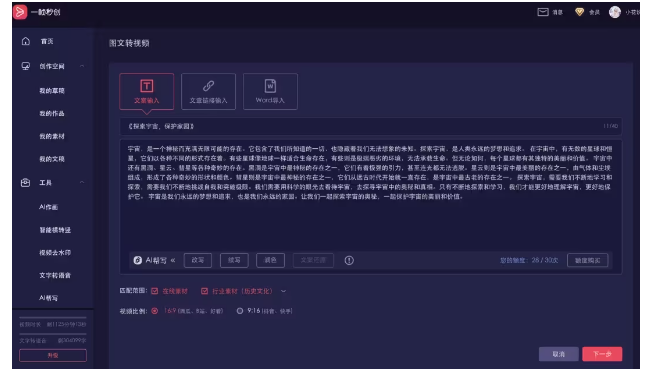The width and height of the screenshot is (656, 381).
Task: Click the red upgrade button
Action: click(53, 355)
